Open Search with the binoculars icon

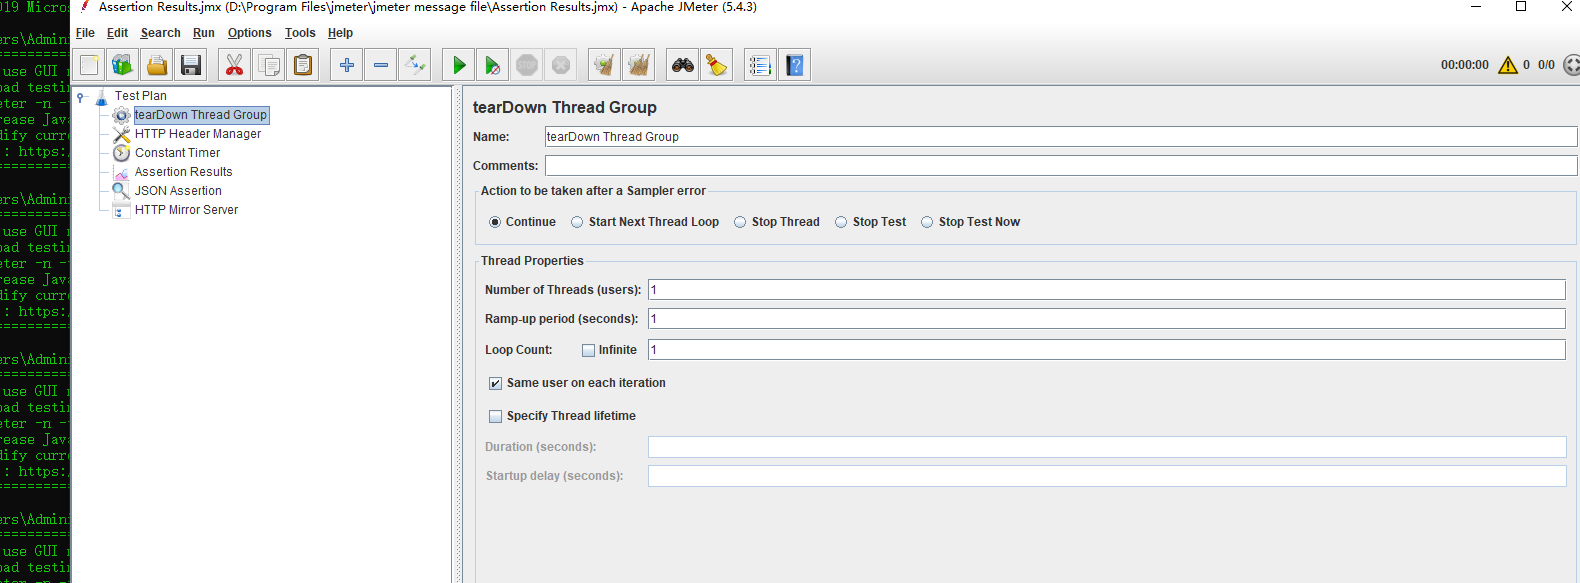point(683,65)
